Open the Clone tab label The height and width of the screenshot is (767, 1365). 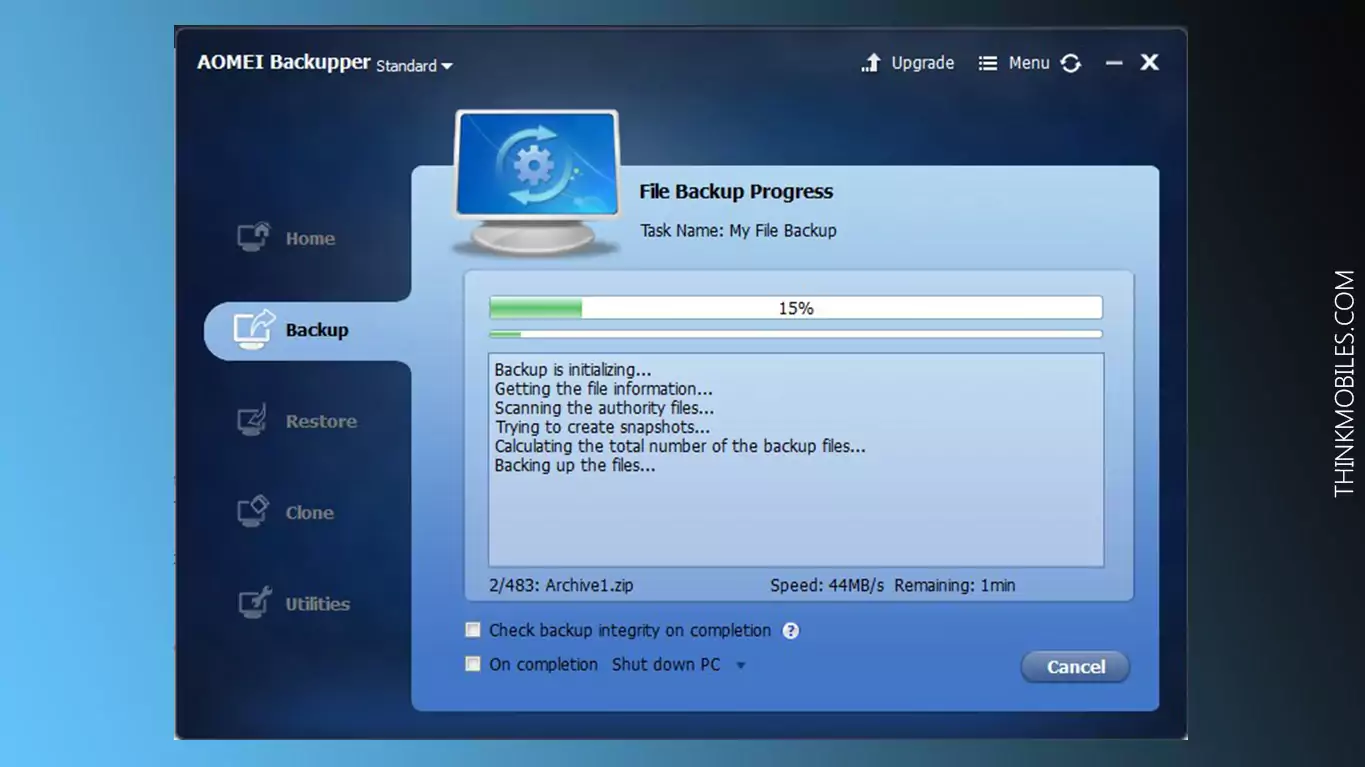click(310, 513)
